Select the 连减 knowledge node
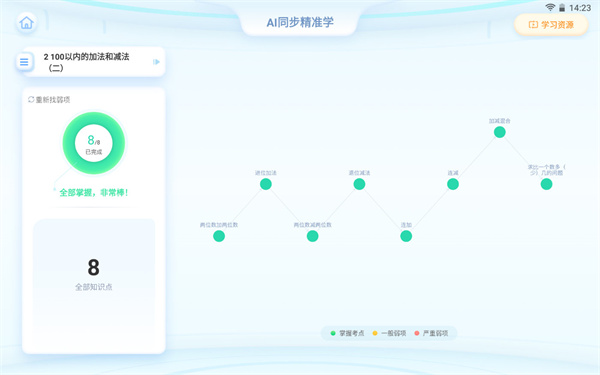The height and width of the screenshot is (375, 600). point(453,184)
